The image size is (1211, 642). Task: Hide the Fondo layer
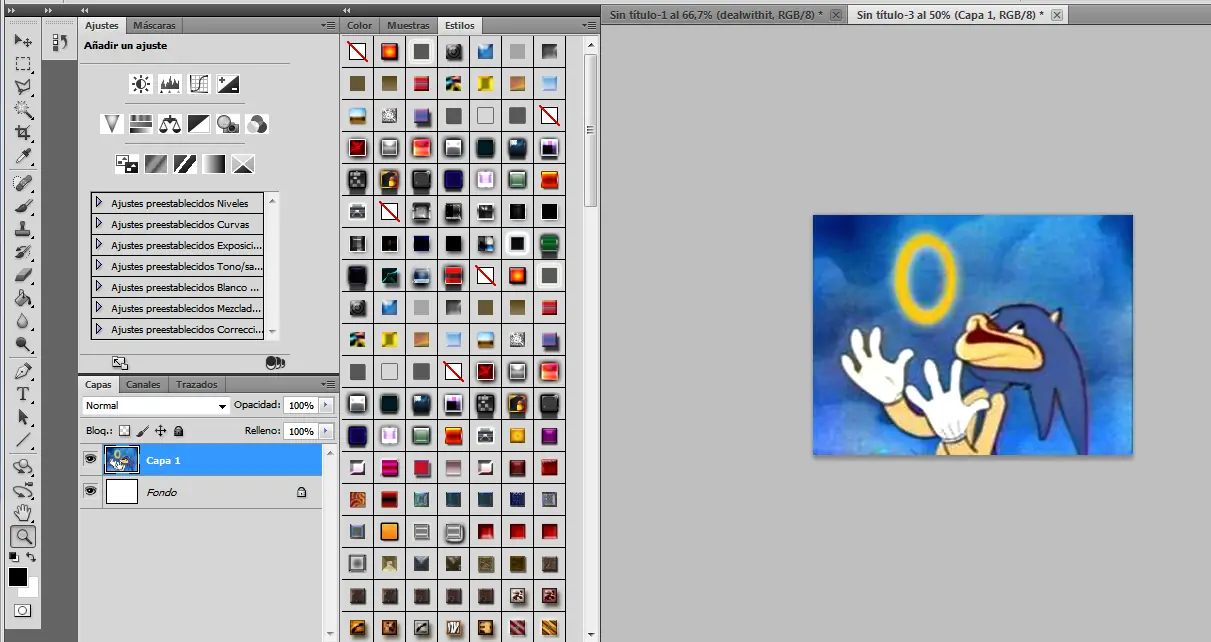click(90, 492)
